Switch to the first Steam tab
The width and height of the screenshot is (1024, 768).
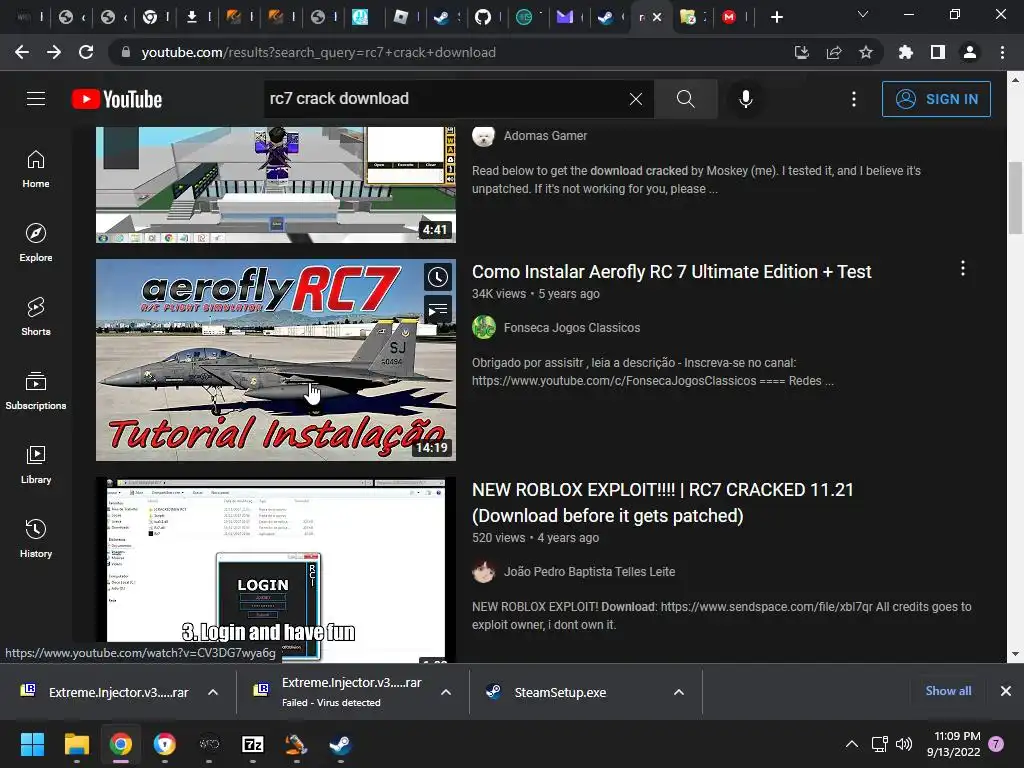point(442,17)
